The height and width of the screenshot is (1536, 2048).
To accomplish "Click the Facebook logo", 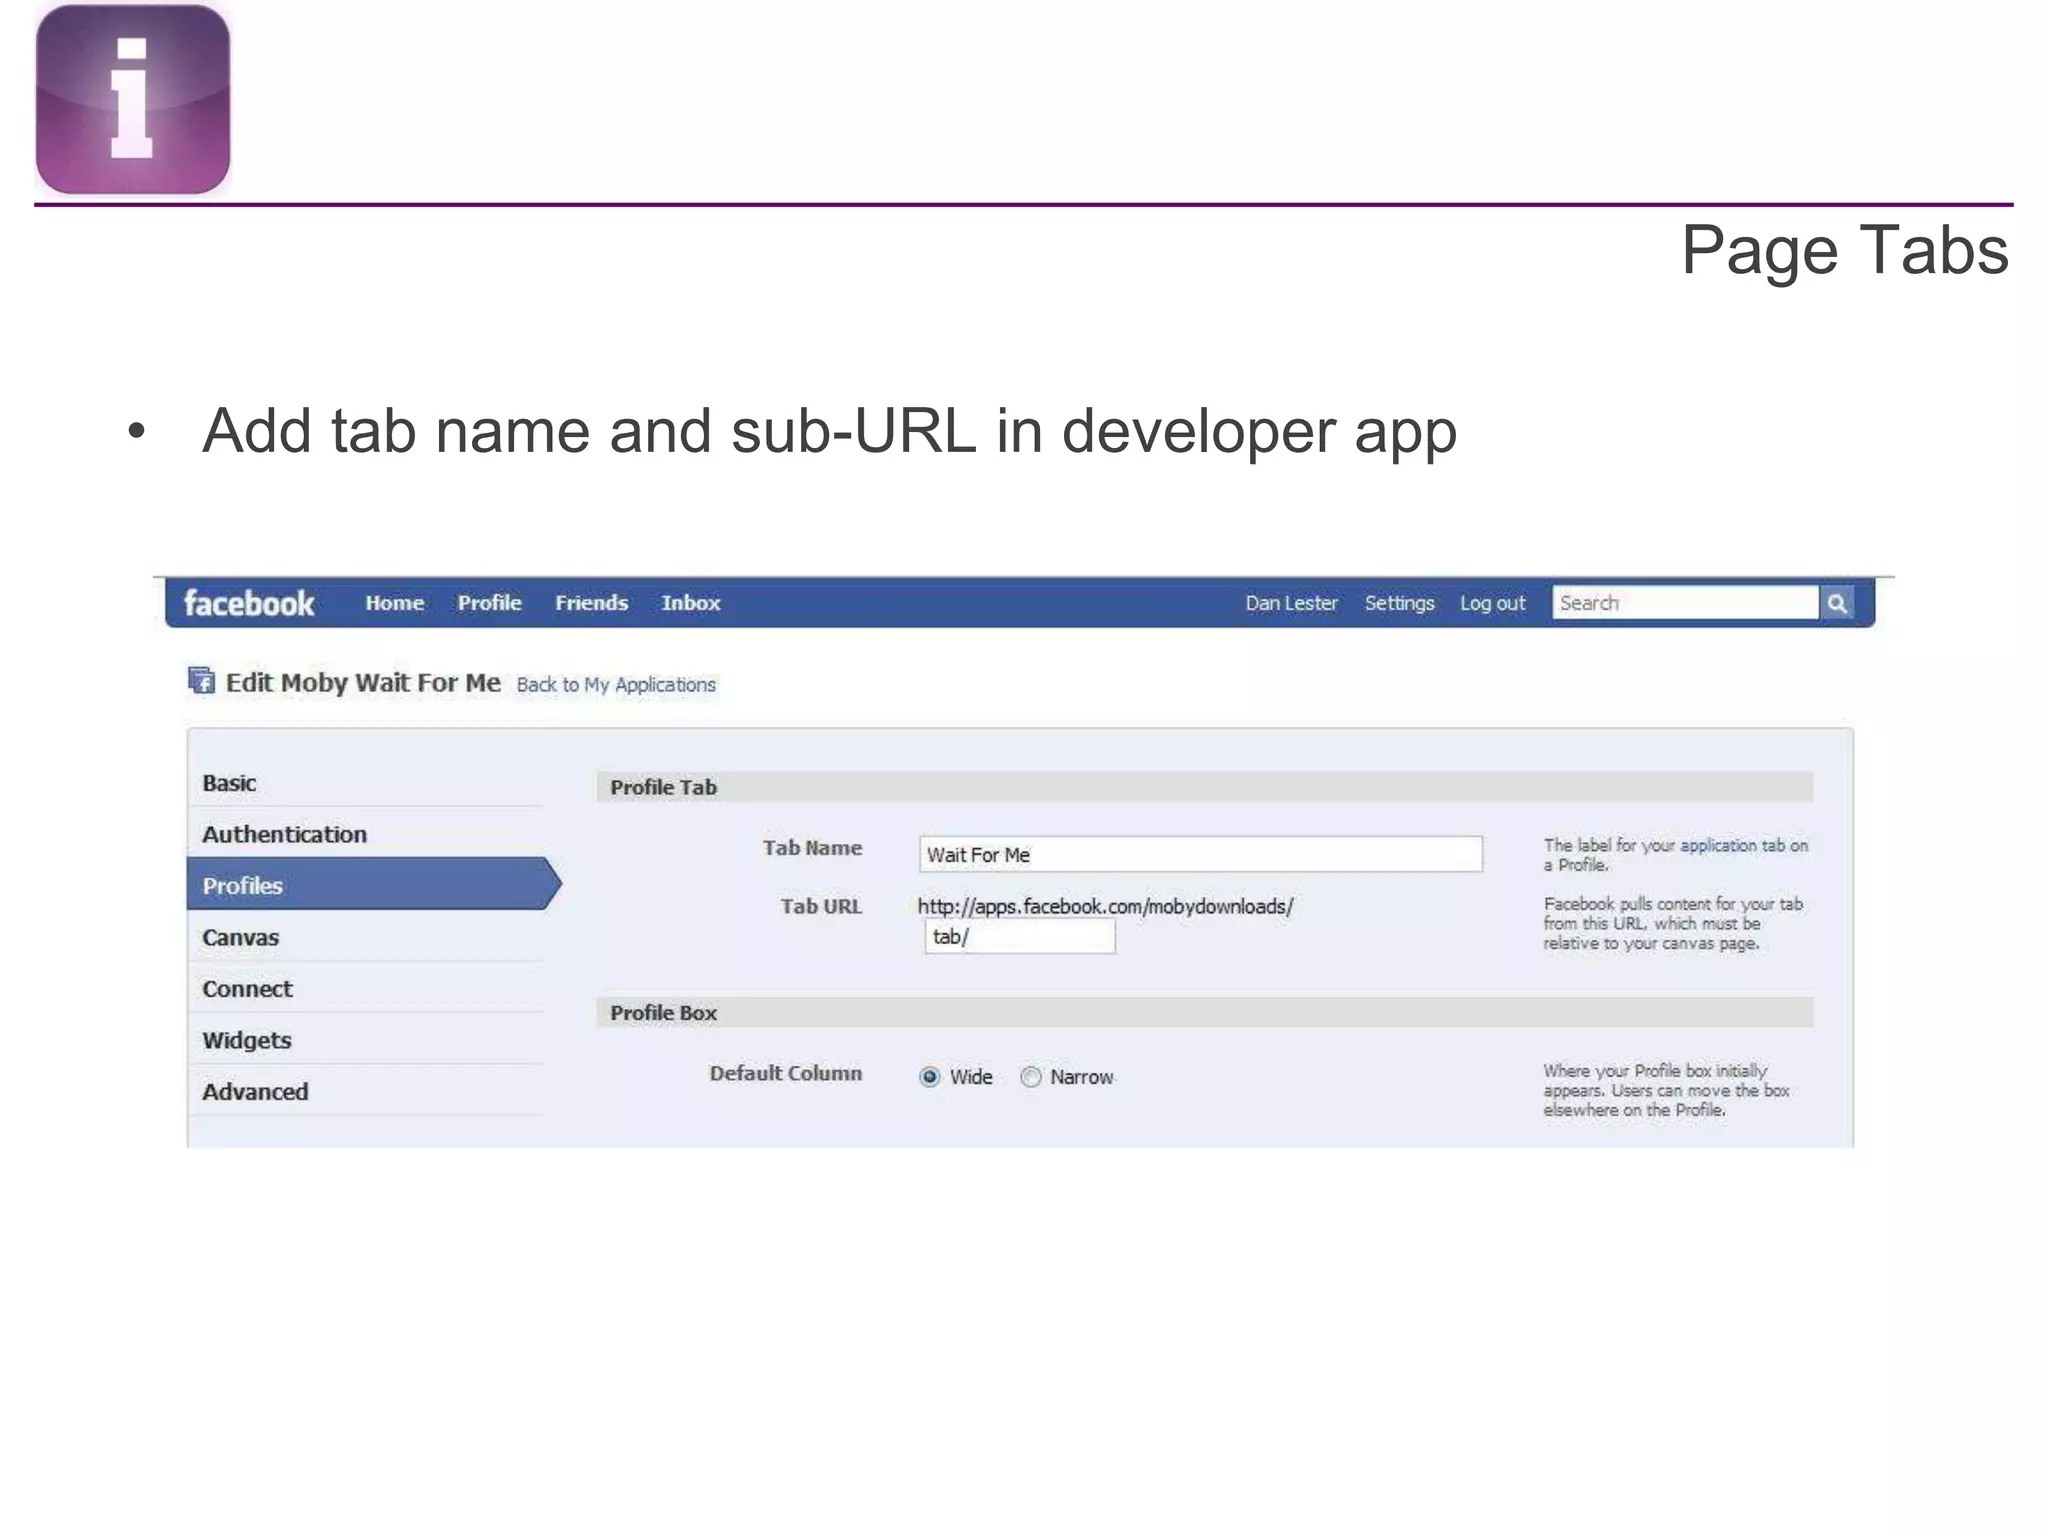I will 249,603.
